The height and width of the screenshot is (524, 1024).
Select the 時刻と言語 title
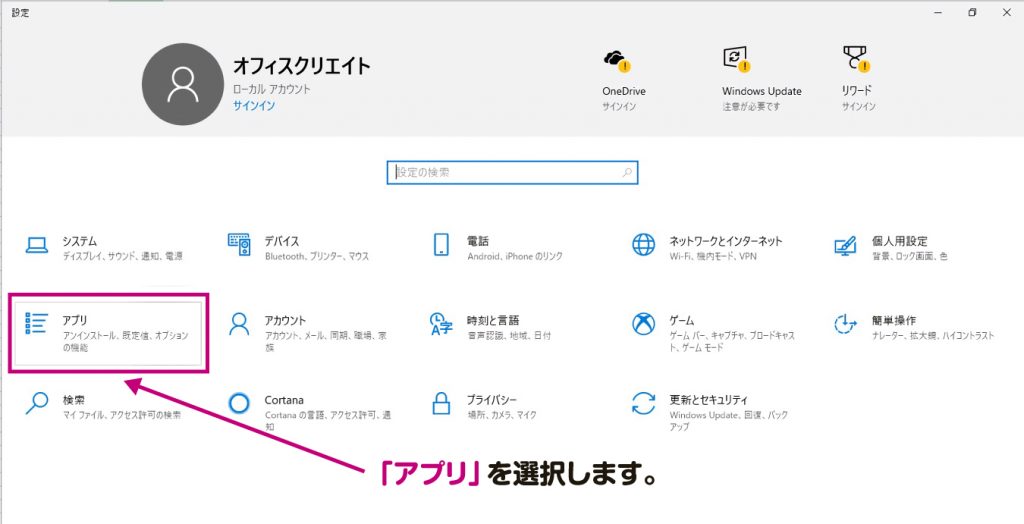coord(493,321)
